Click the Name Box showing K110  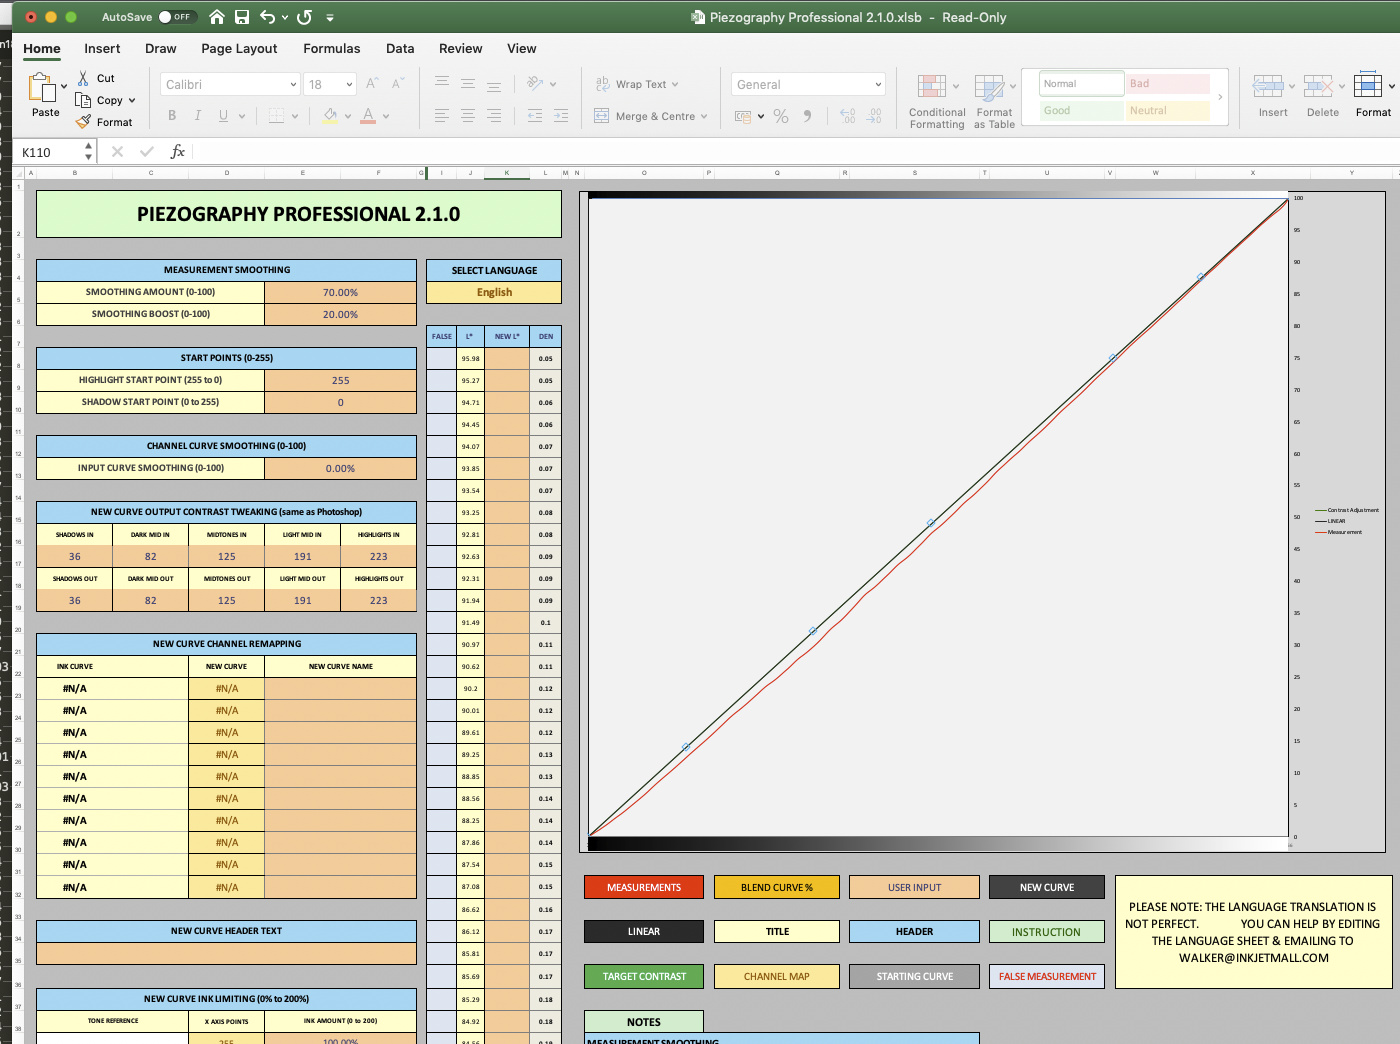pyautogui.click(x=50, y=152)
